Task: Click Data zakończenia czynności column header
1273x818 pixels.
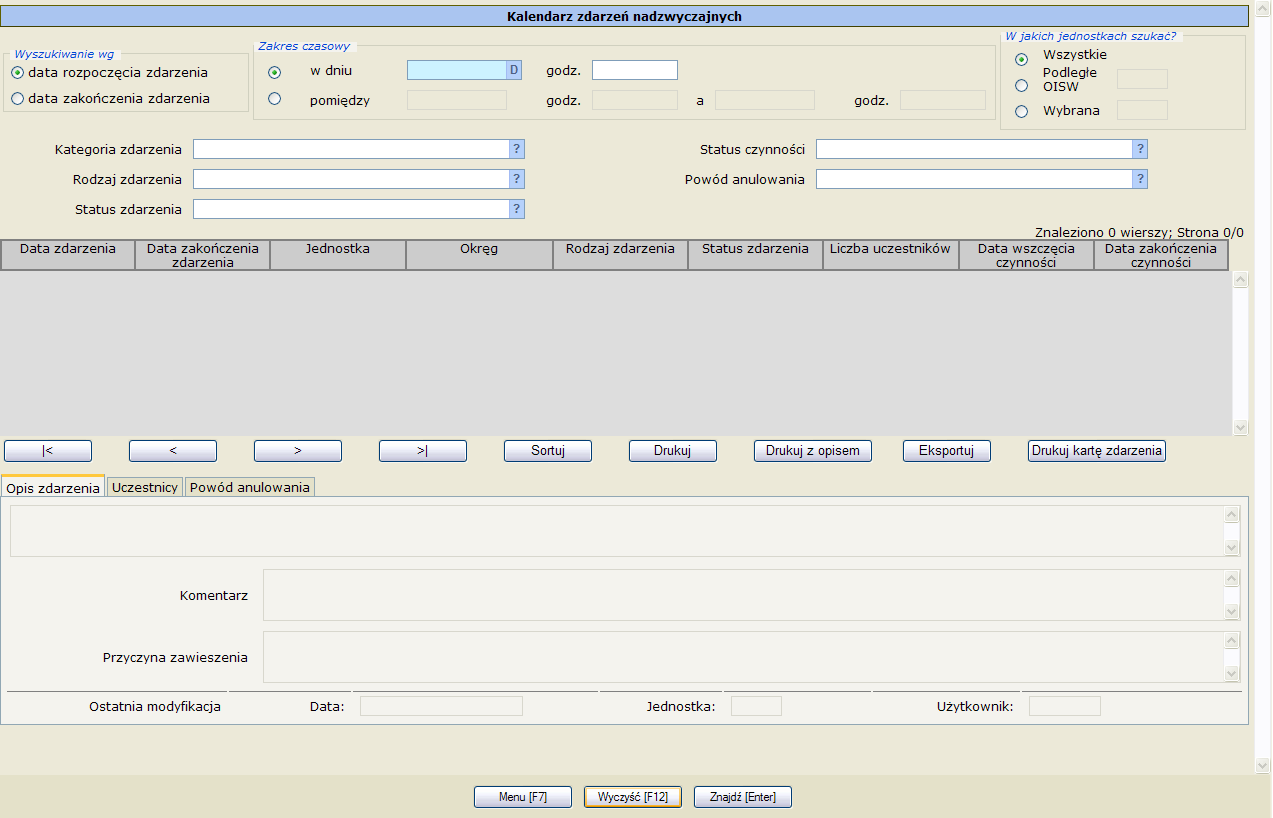Action: tap(1161, 255)
